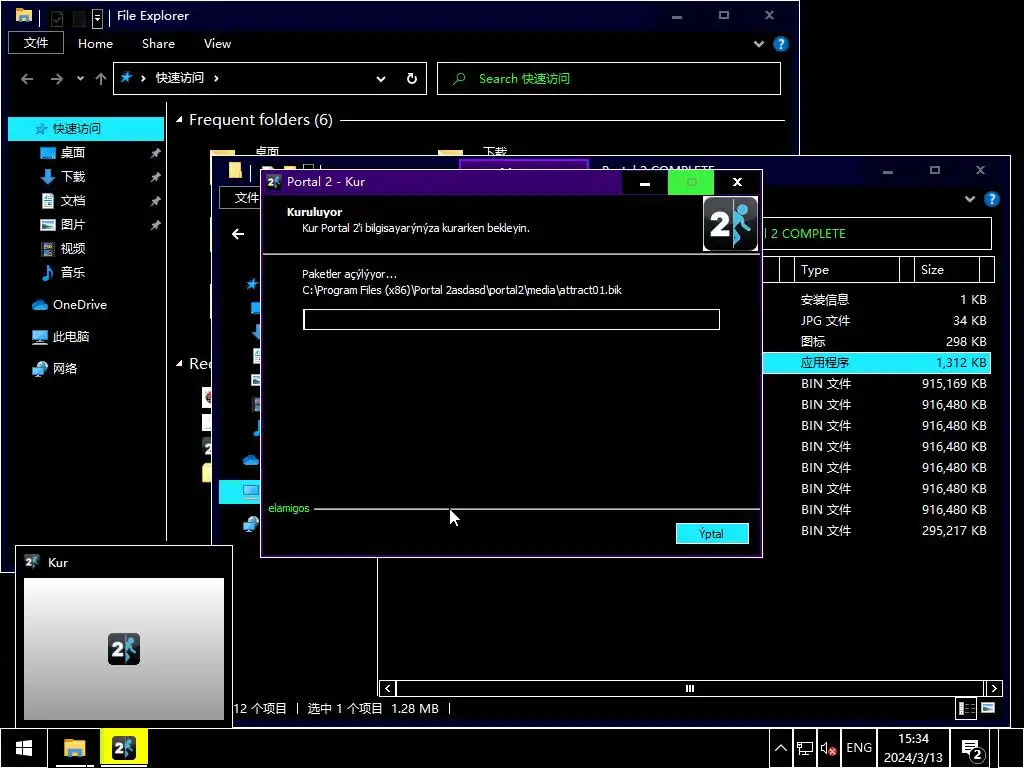Select 快速访问 in navigation pane

click(x=86, y=129)
